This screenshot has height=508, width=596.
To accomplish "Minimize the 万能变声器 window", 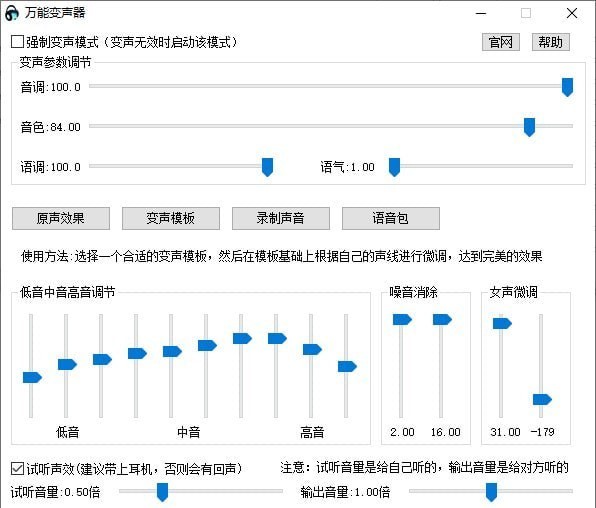I will tap(481, 13).
